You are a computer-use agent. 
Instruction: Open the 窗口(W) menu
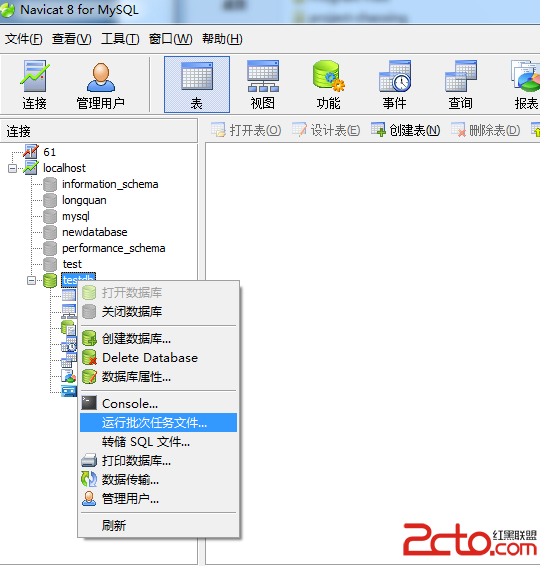point(170,39)
